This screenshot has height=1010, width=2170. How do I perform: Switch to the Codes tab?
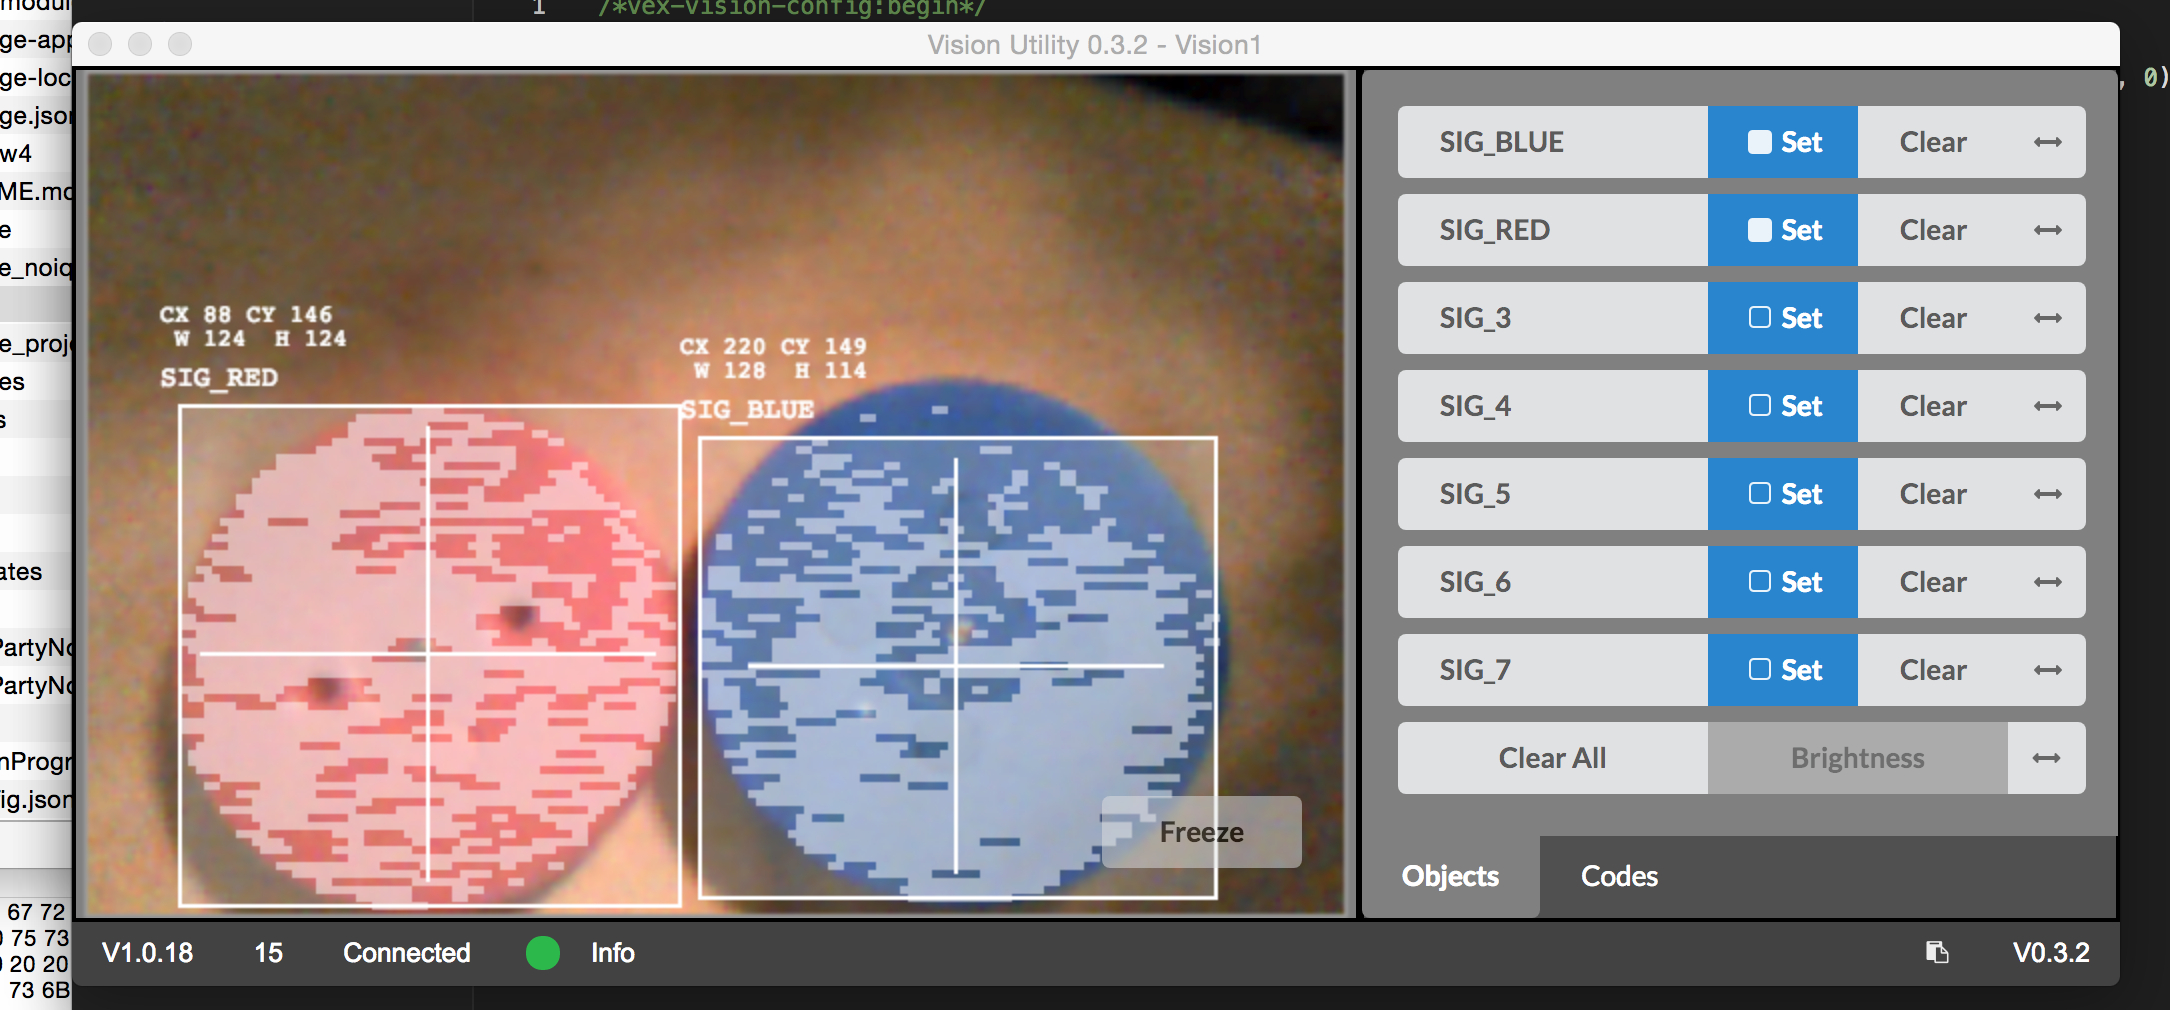(x=1619, y=876)
